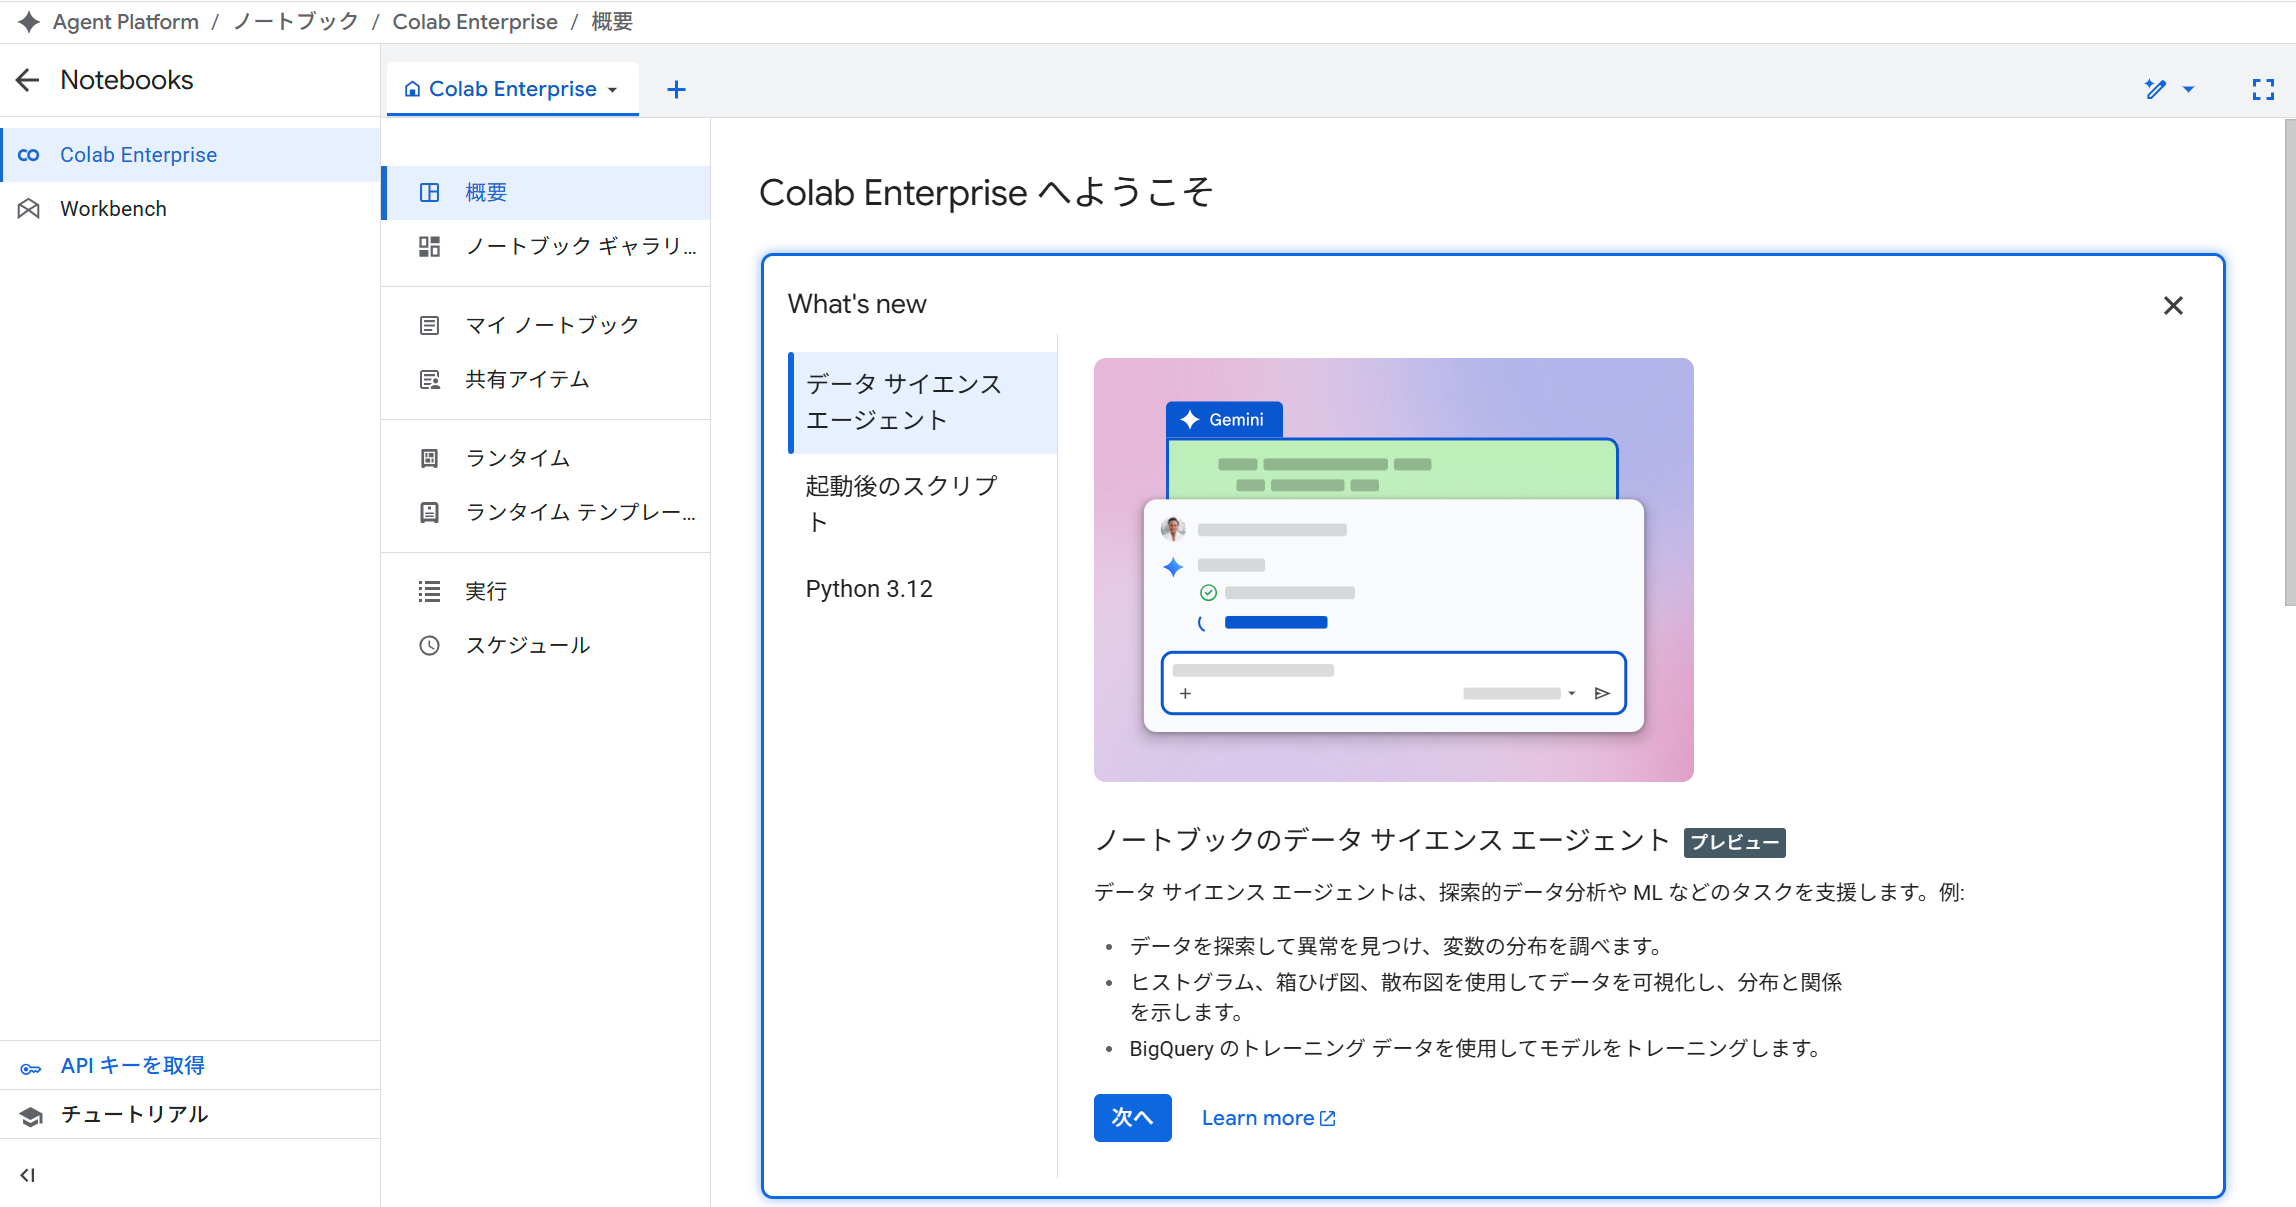
Task: Select マイ ノートブック in the navigation panel
Action: 548,323
